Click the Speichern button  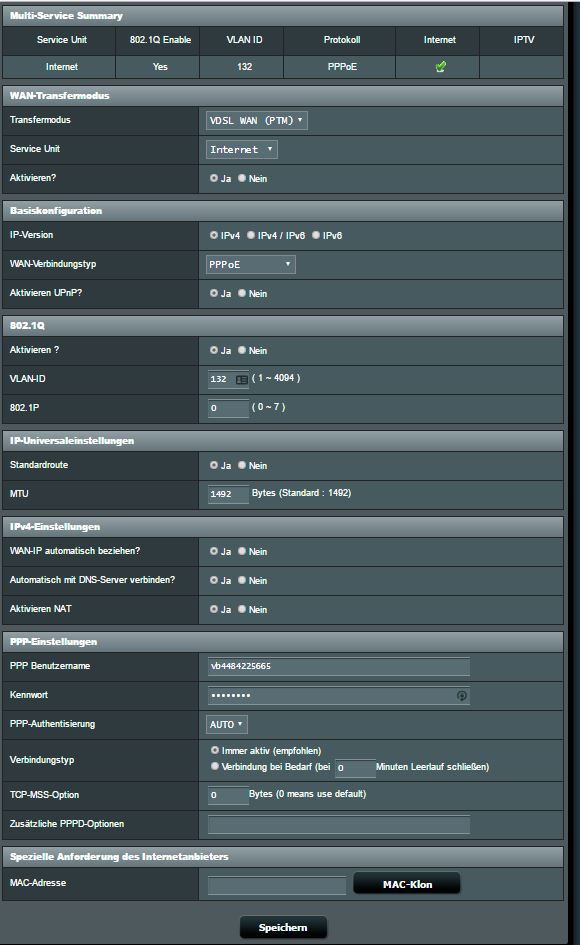pos(283,928)
